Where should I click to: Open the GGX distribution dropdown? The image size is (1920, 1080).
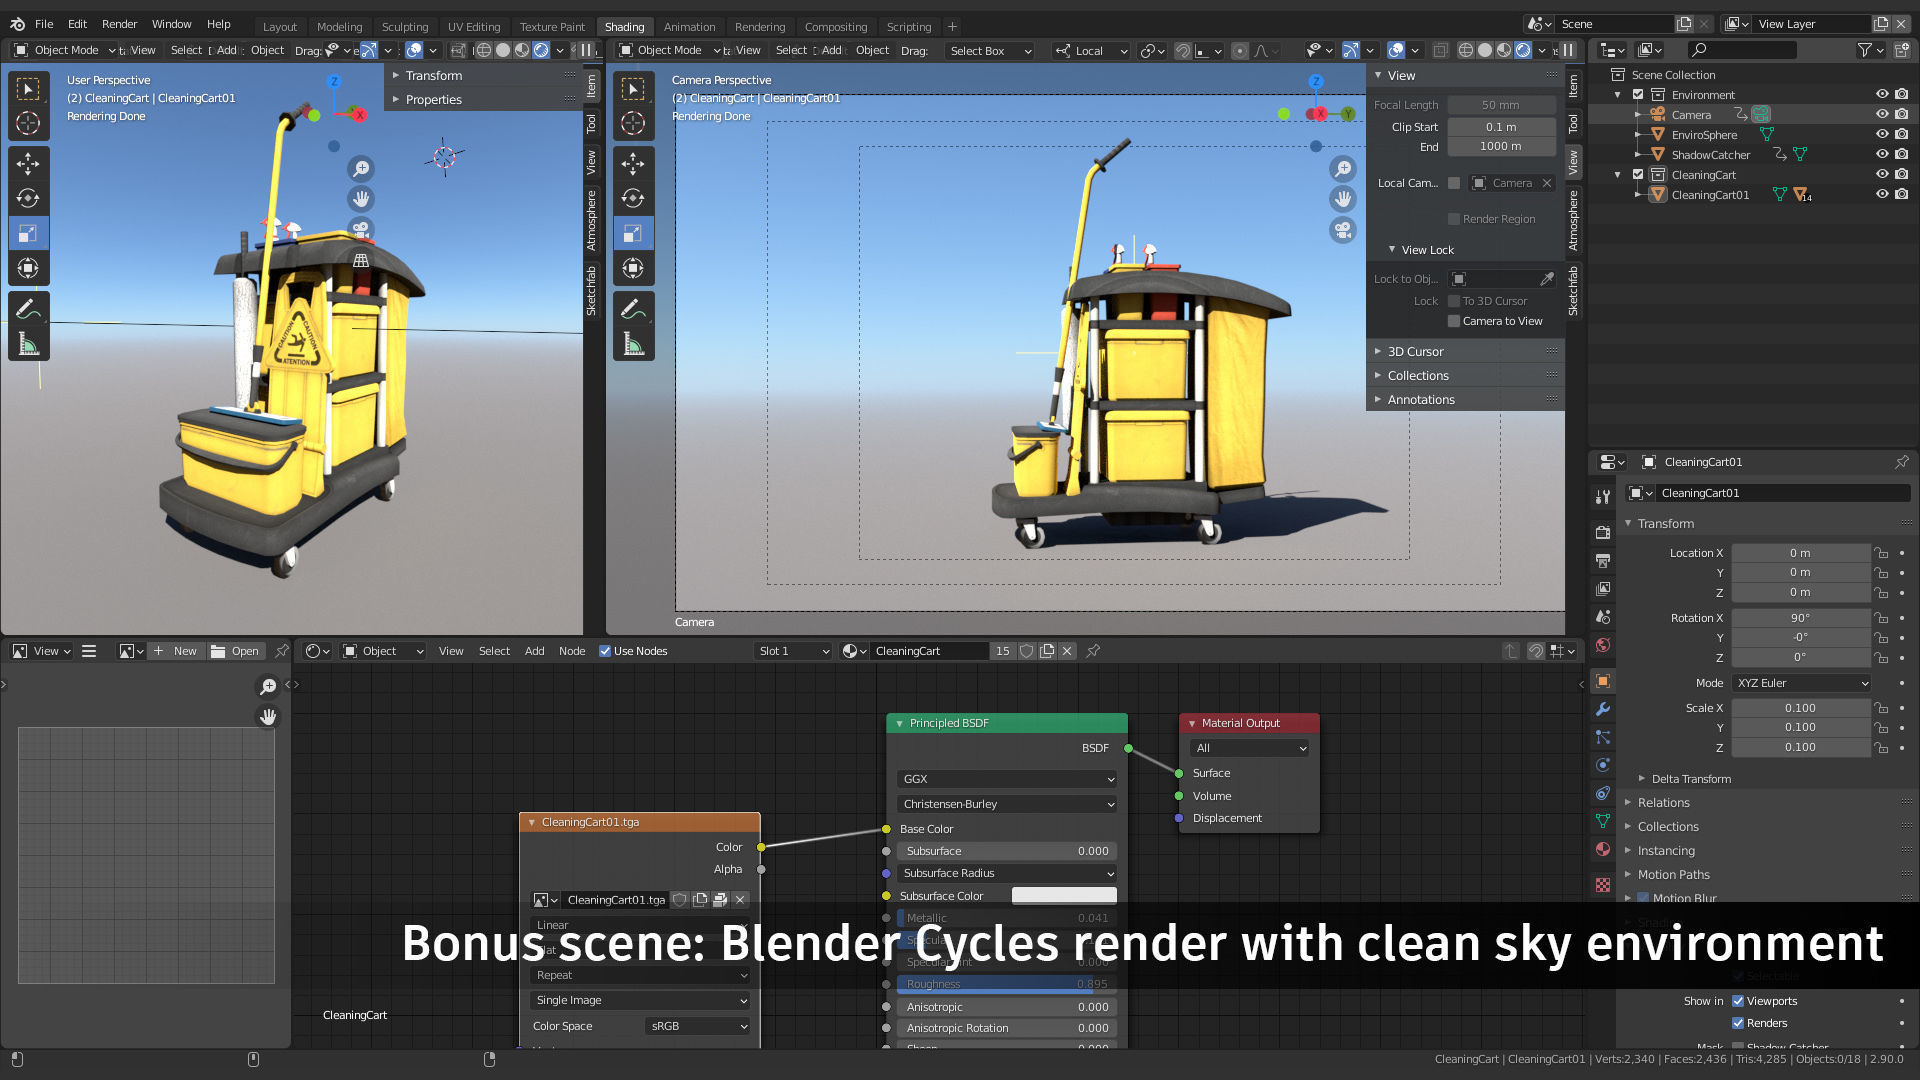pos(1007,779)
